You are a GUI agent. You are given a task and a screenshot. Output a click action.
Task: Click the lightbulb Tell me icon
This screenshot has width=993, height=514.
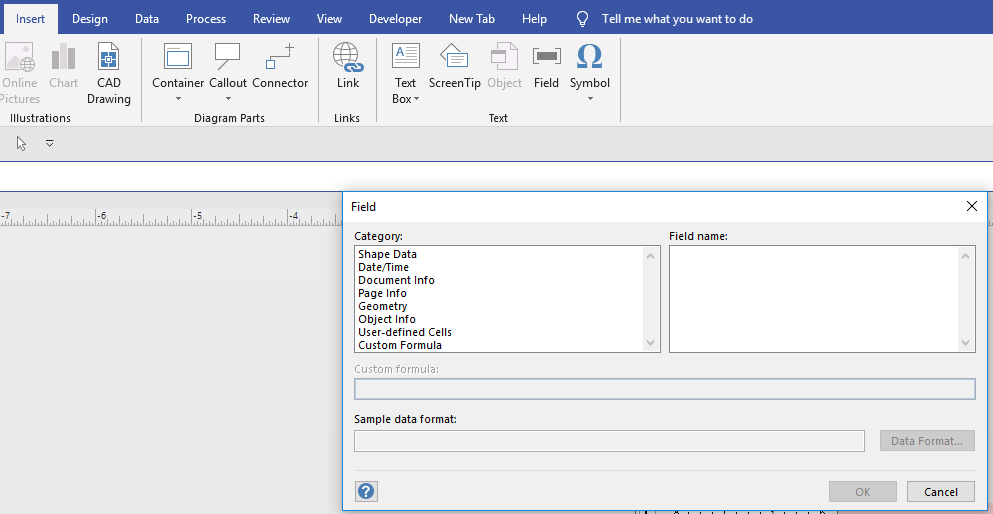pyautogui.click(x=583, y=19)
